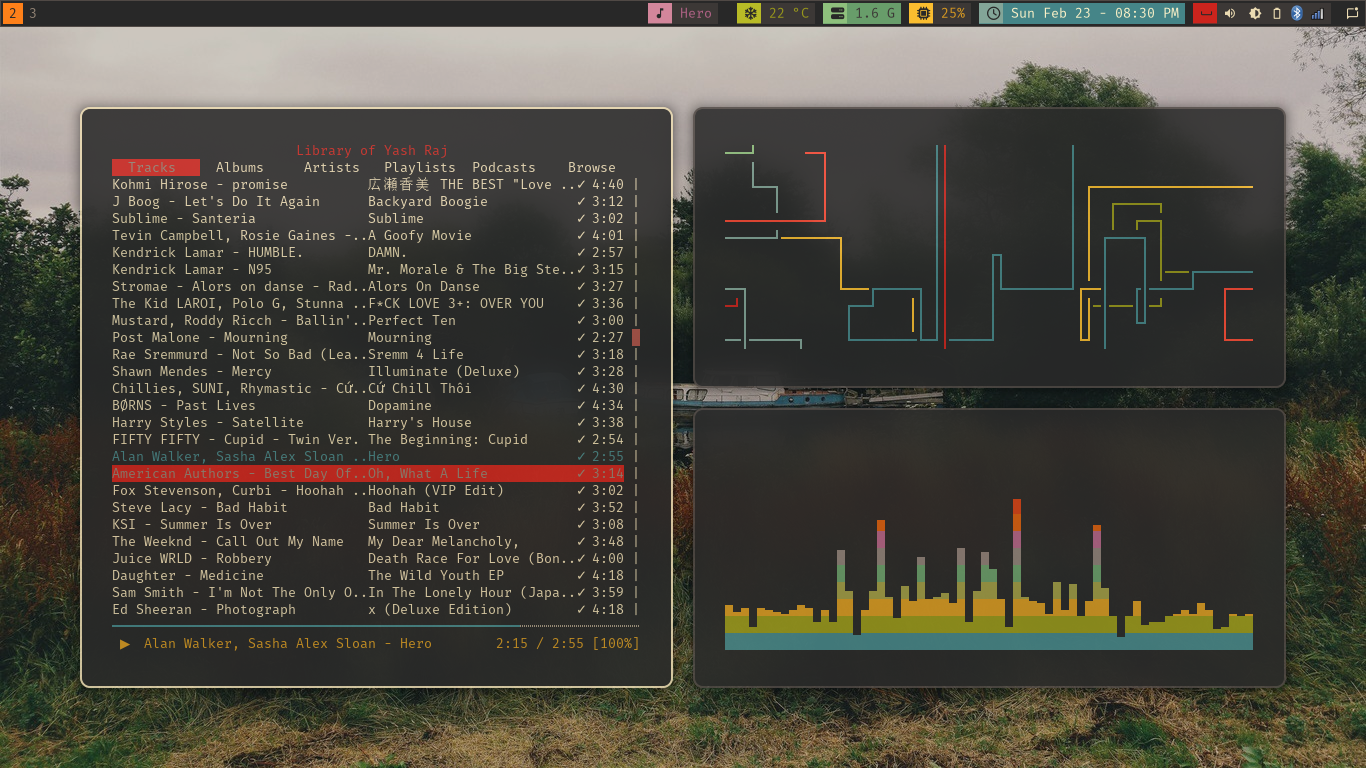The height and width of the screenshot is (768, 1366).
Task: Click the snowflake temperature icon
Action: (x=748, y=13)
